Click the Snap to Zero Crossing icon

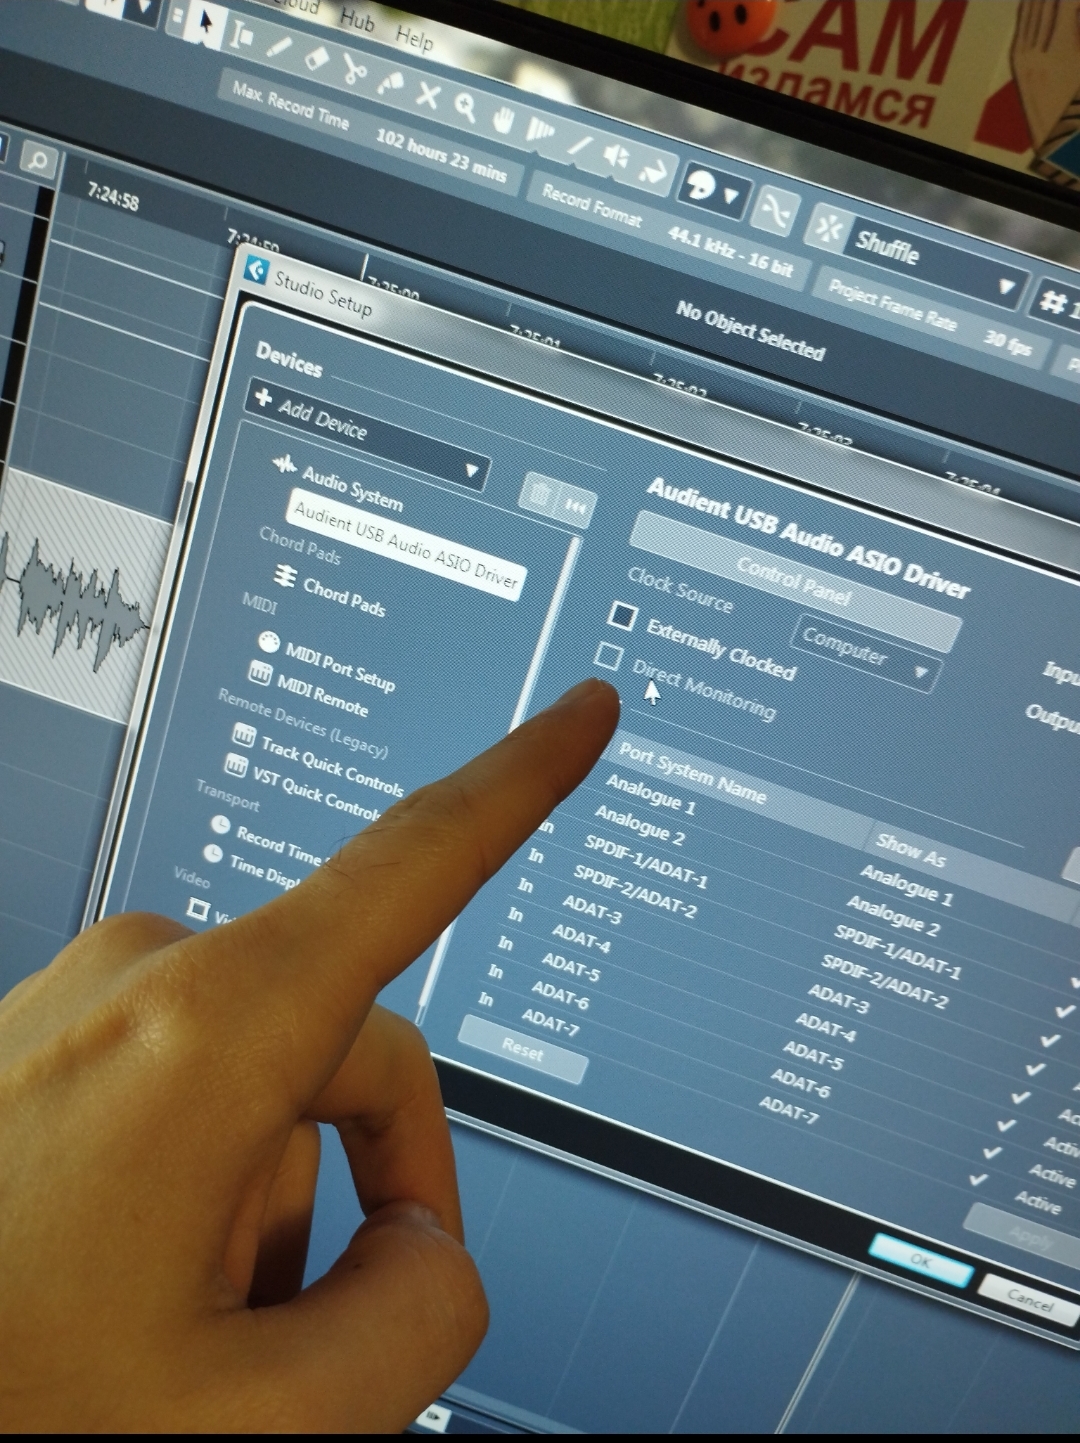776,210
